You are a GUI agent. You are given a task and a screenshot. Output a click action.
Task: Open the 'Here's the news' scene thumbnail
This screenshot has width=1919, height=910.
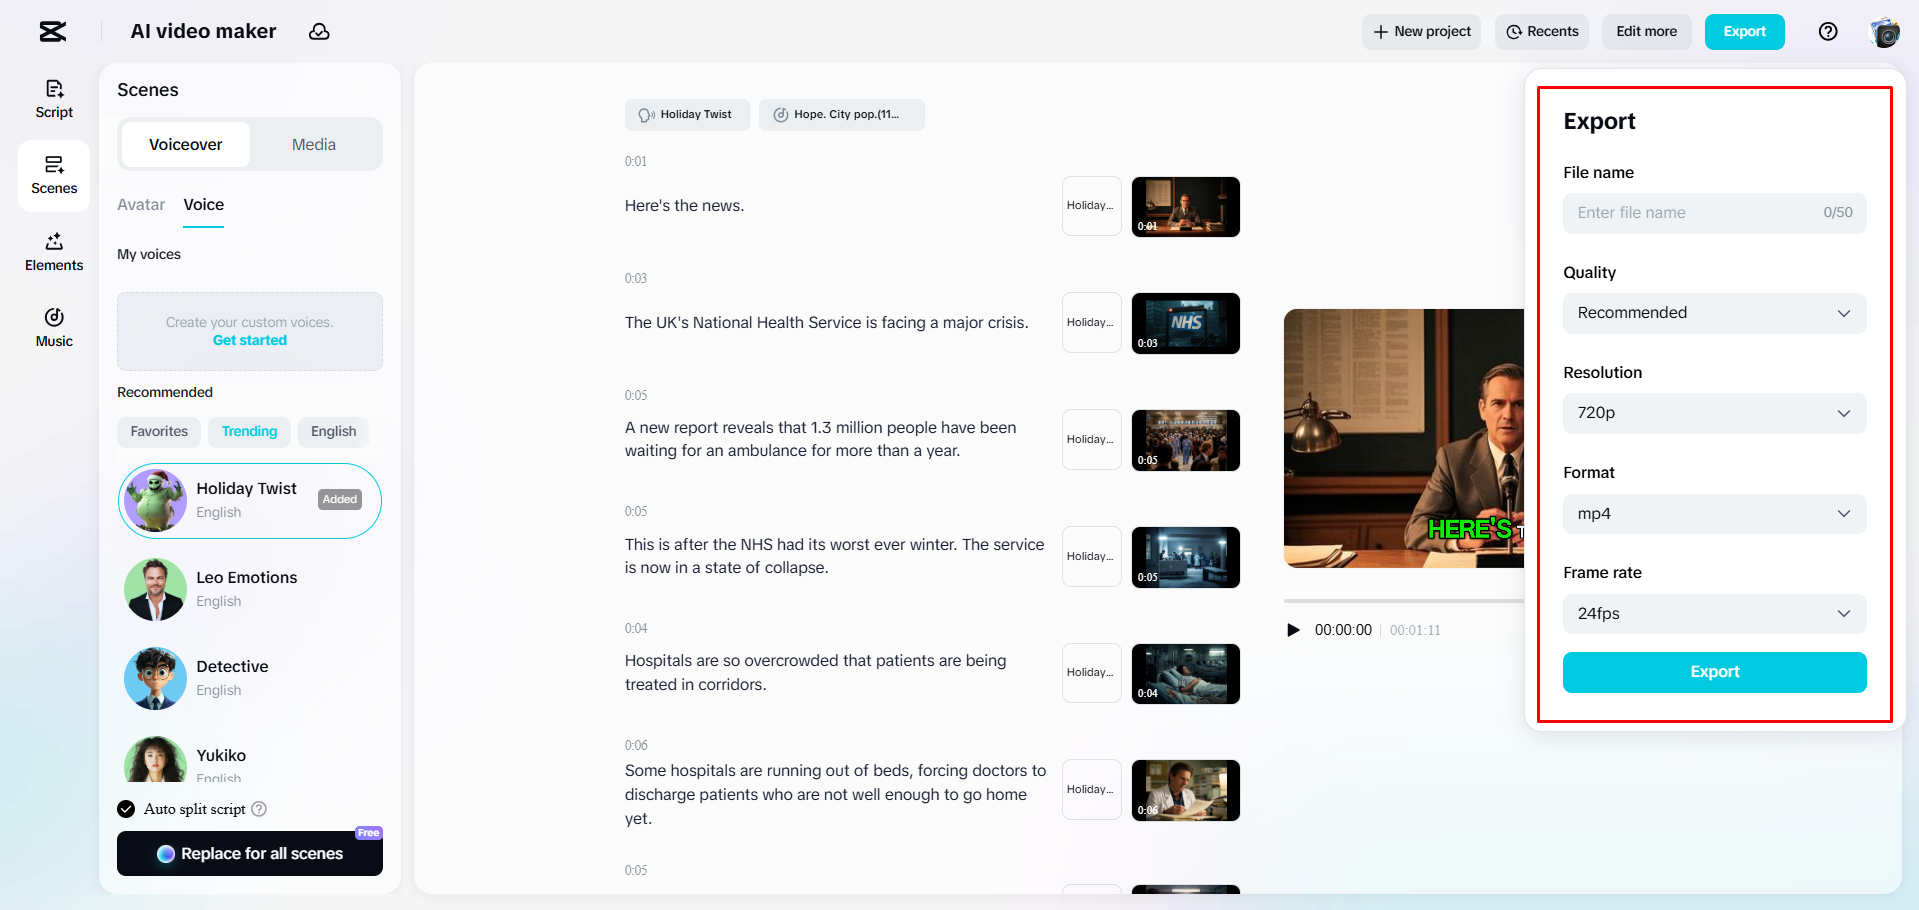1185,207
